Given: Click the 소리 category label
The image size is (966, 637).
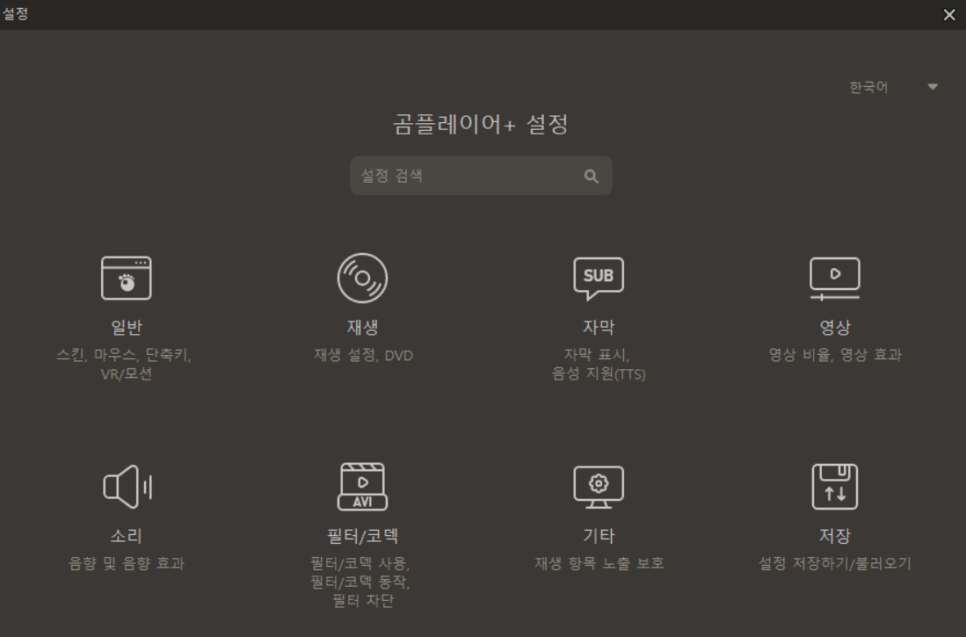Looking at the screenshot, I should click(x=126, y=536).
